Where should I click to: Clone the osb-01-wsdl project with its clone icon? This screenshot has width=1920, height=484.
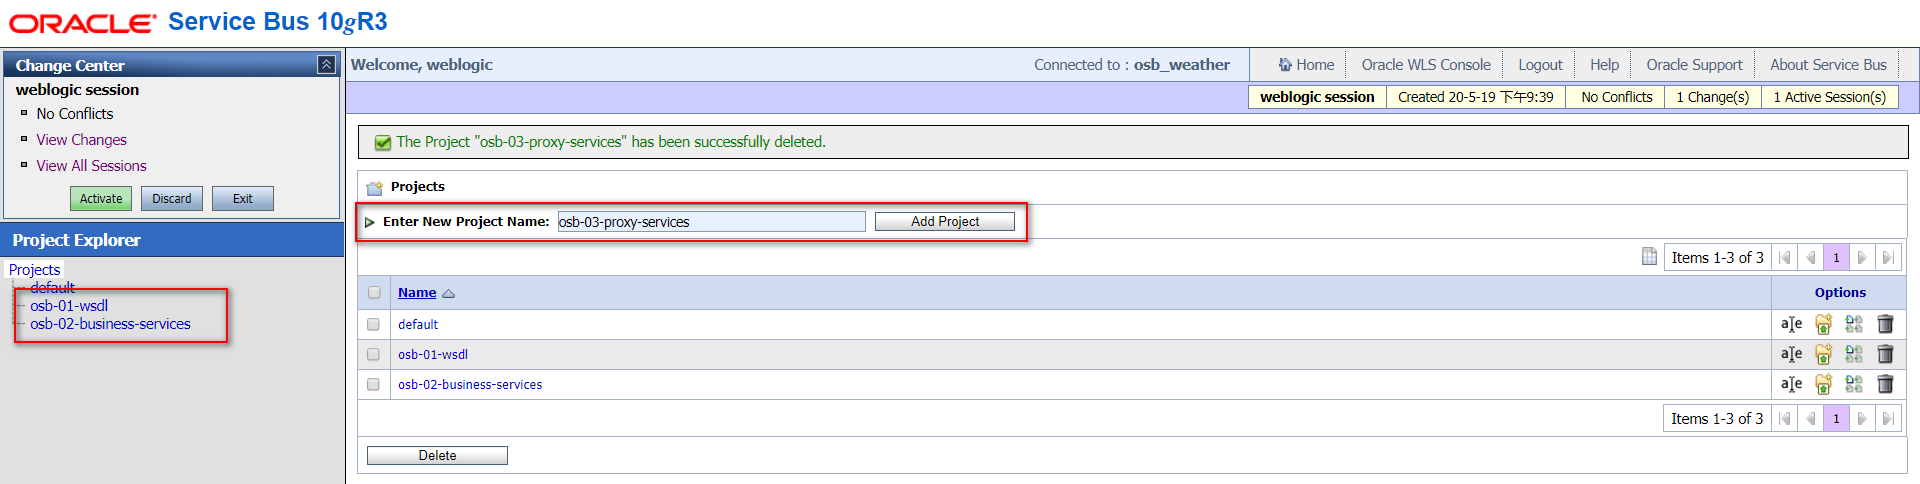1854,354
